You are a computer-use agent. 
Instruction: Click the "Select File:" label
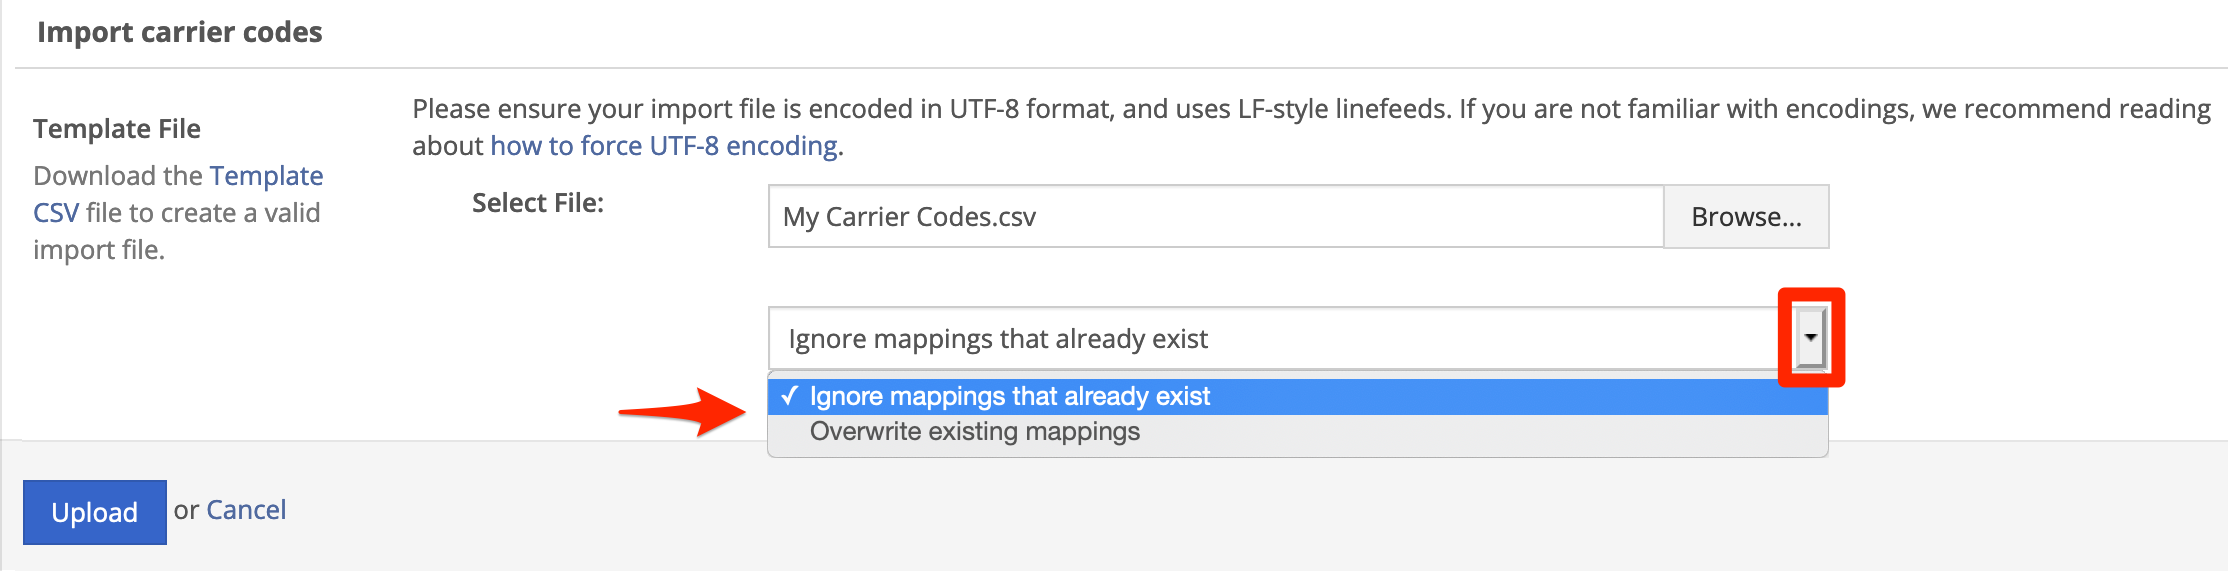point(538,203)
